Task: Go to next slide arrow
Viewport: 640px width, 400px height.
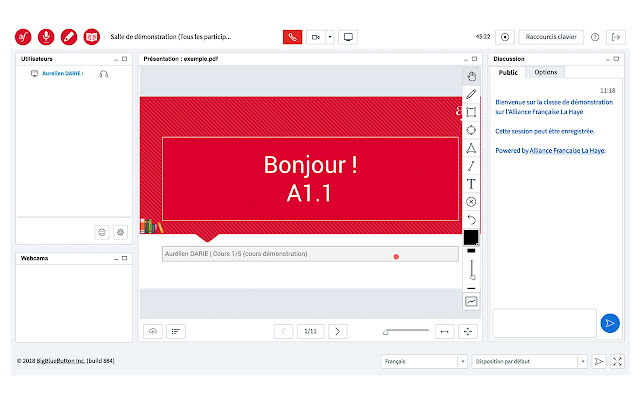Action: tap(338, 331)
